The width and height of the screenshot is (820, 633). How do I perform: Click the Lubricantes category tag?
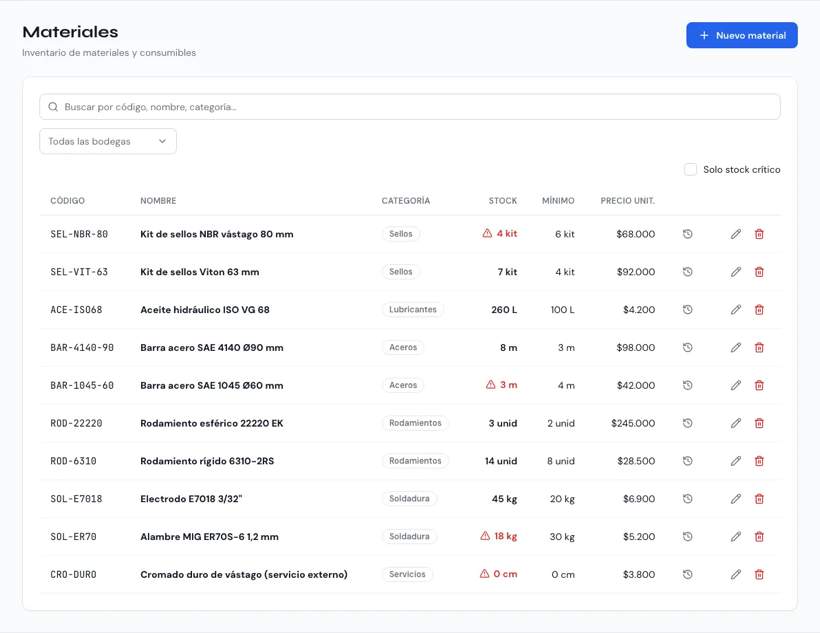click(x=413, y=309)
